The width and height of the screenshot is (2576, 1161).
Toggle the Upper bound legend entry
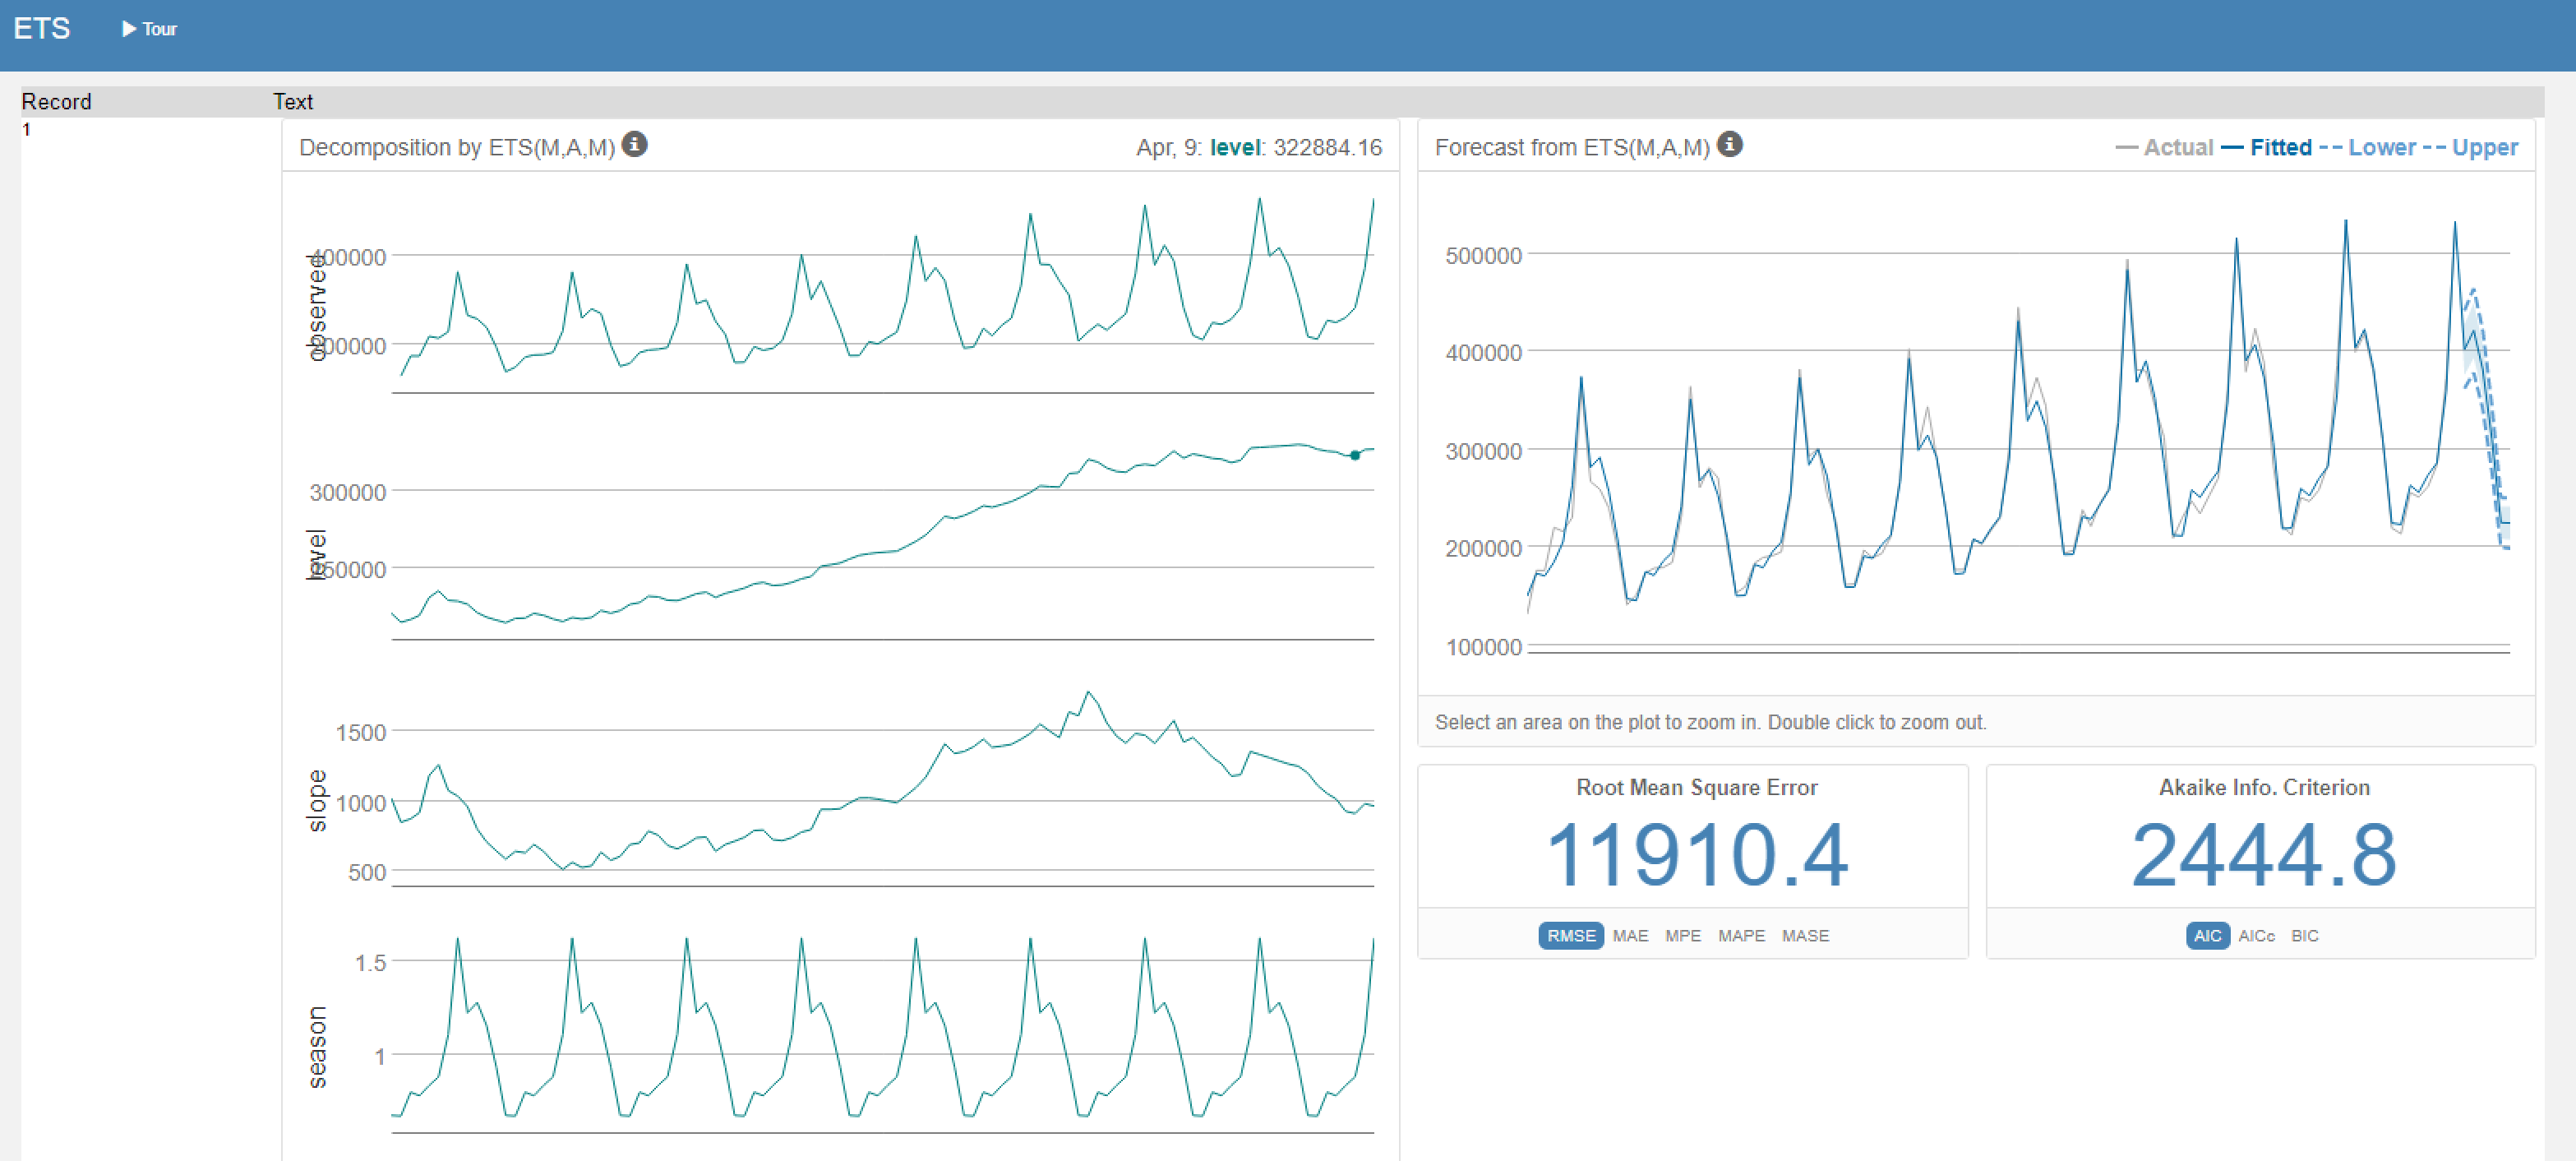(2484, 148)
